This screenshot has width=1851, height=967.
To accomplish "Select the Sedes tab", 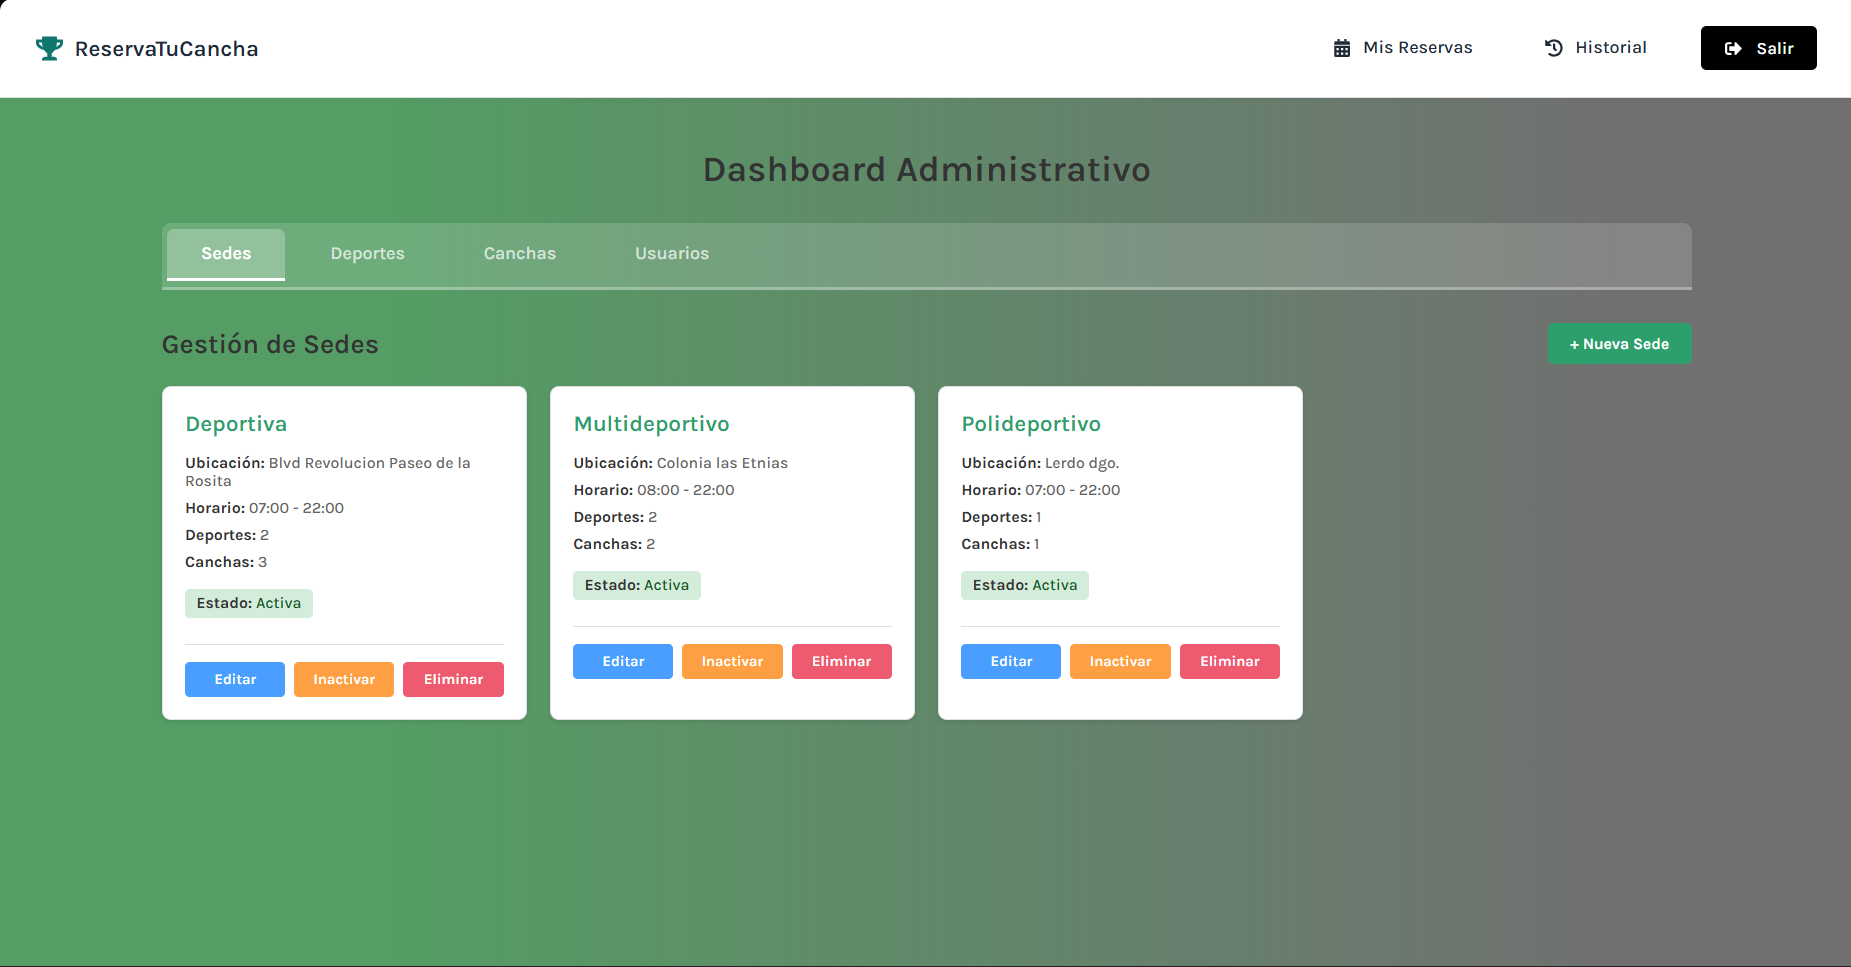I will 226,254.
